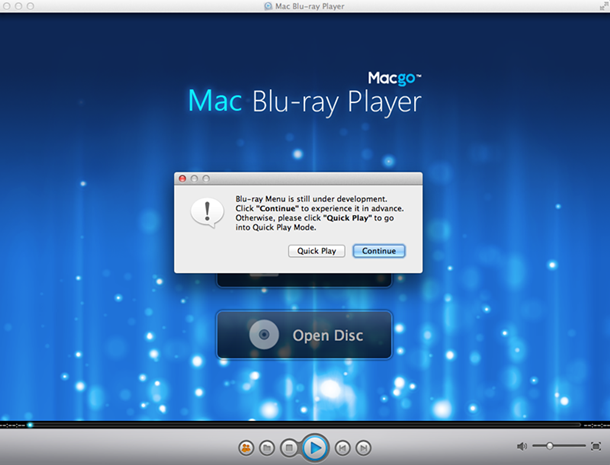
Task: Click the Macgo logo
Action: 394,78
